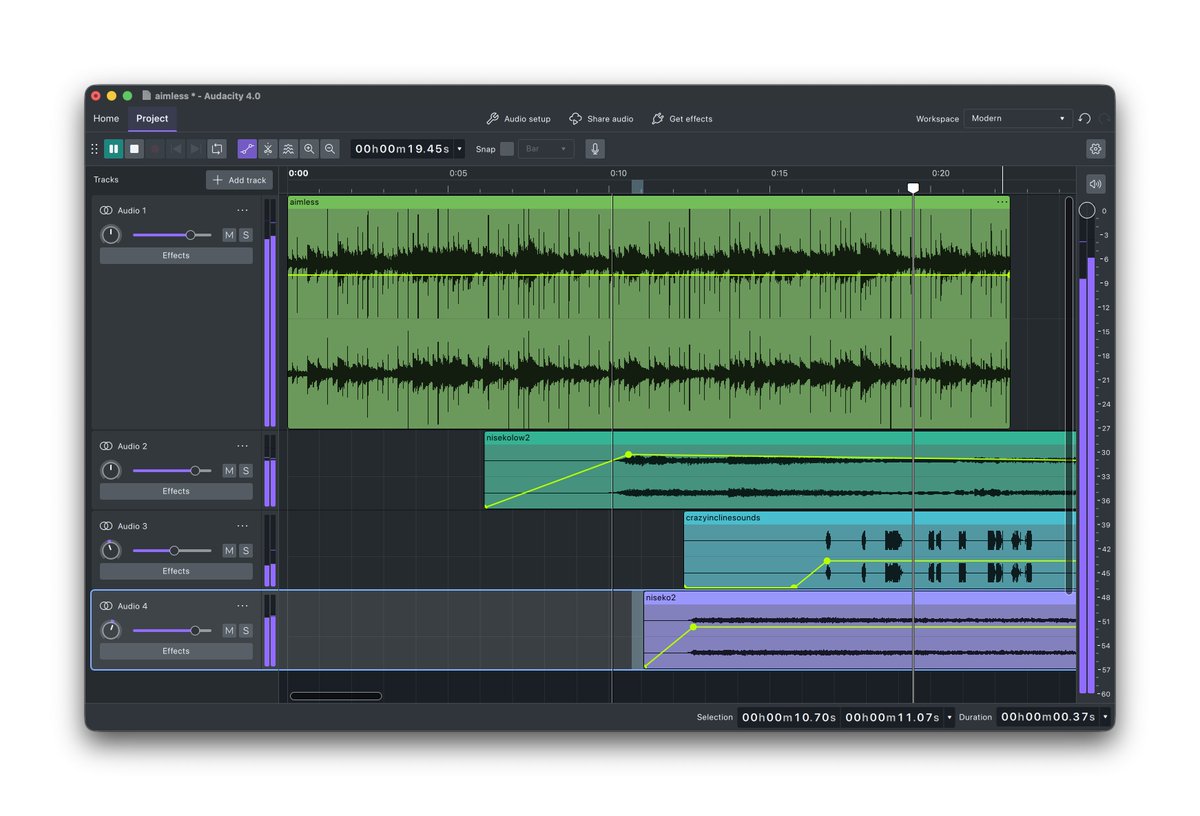
Task: Click Audio 1 pan knob
Action: point(111,235)
